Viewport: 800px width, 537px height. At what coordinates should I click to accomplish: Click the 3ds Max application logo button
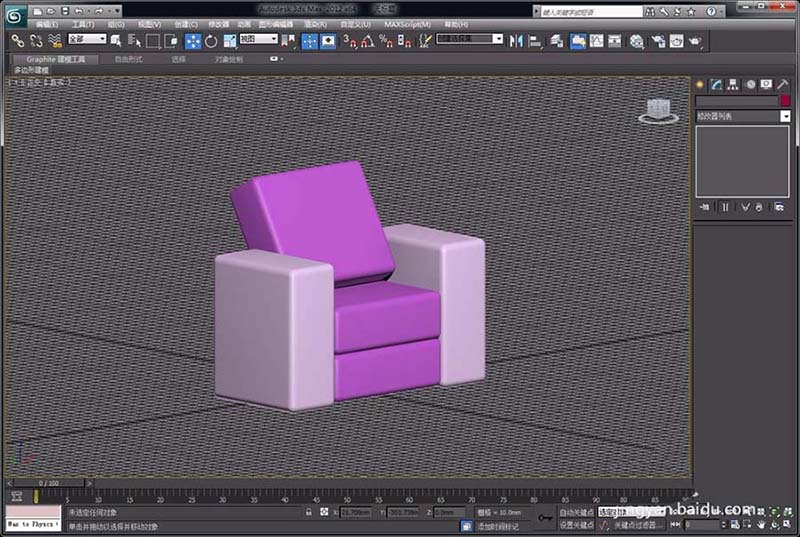click(15, 16)
